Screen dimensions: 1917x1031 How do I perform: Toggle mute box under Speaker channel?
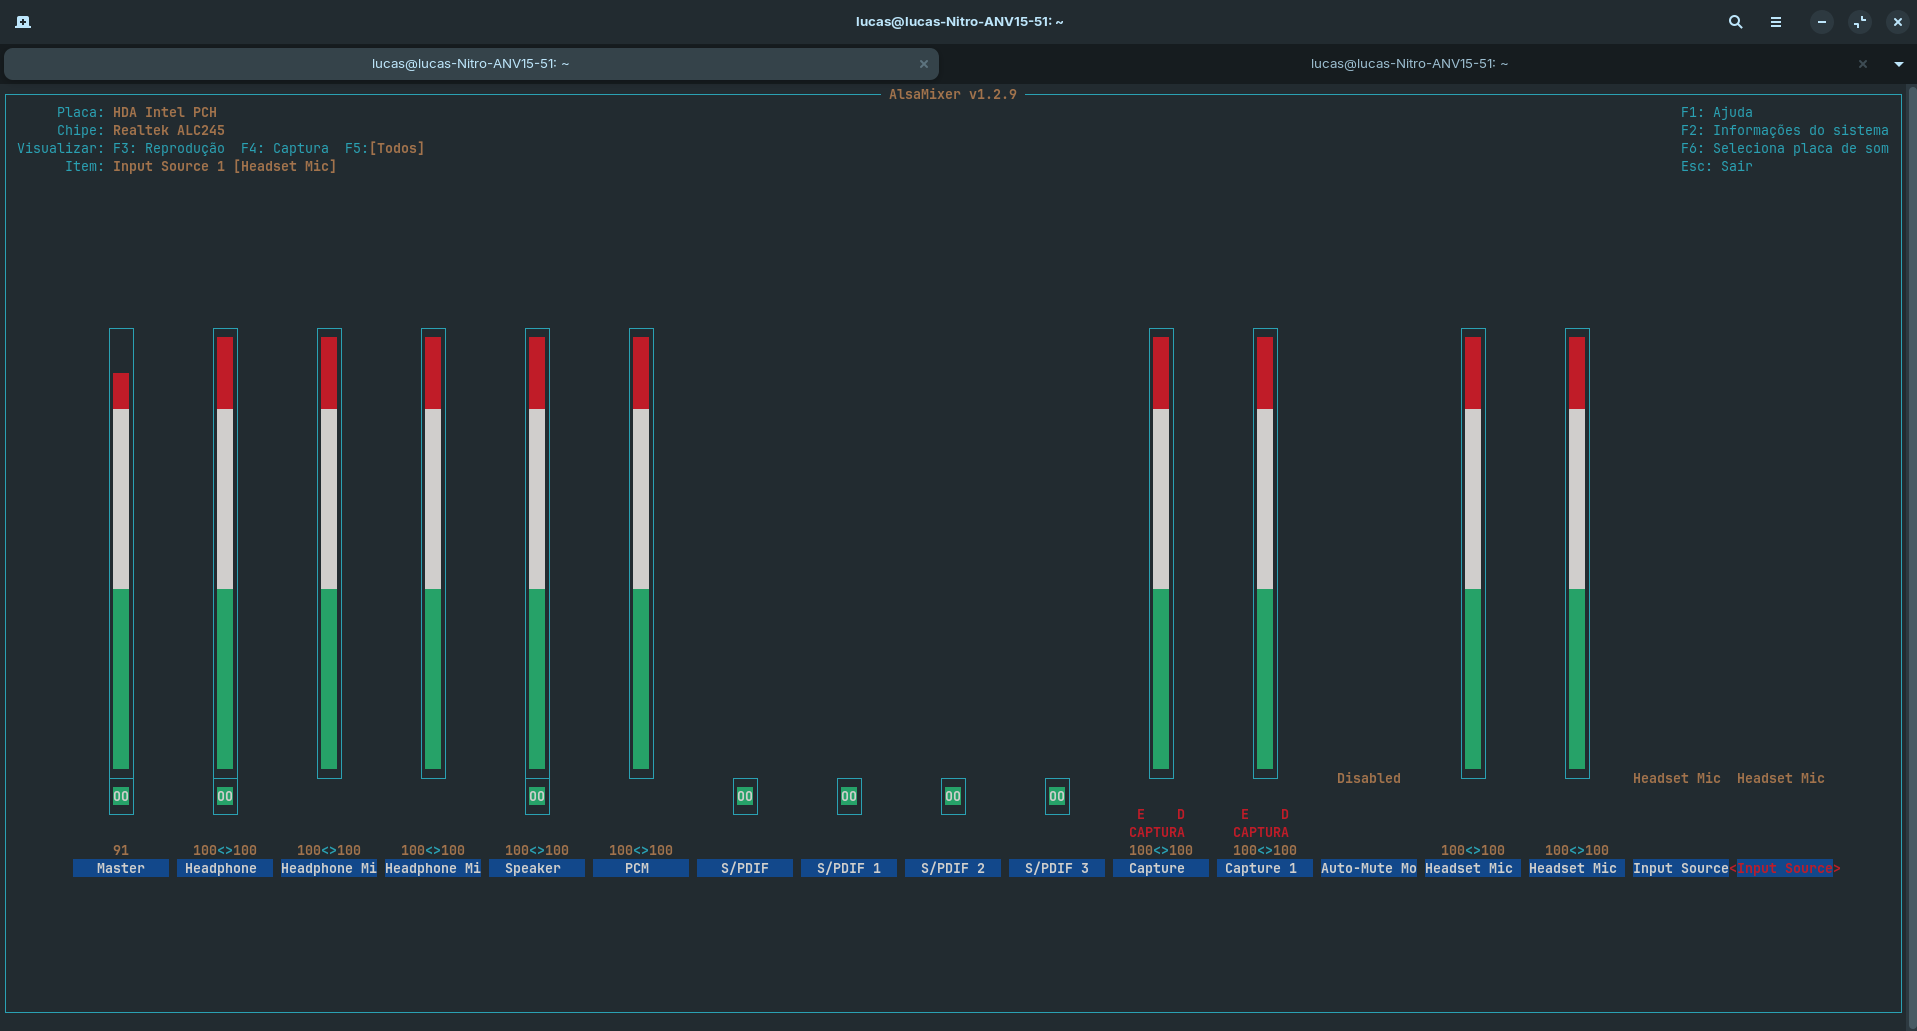point(537,796)
